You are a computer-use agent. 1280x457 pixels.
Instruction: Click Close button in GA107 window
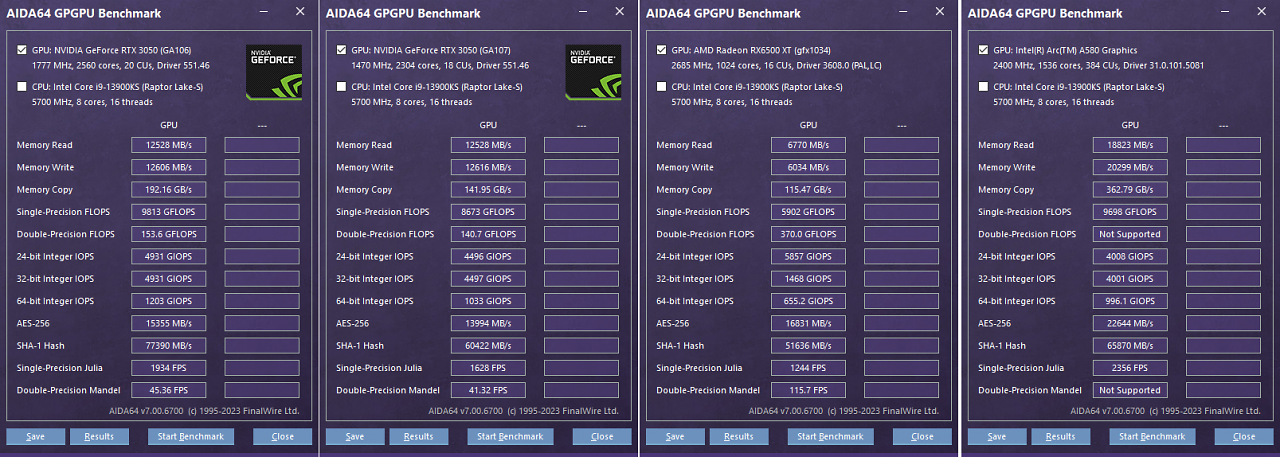pyautogui.click(x=602, y=436)
